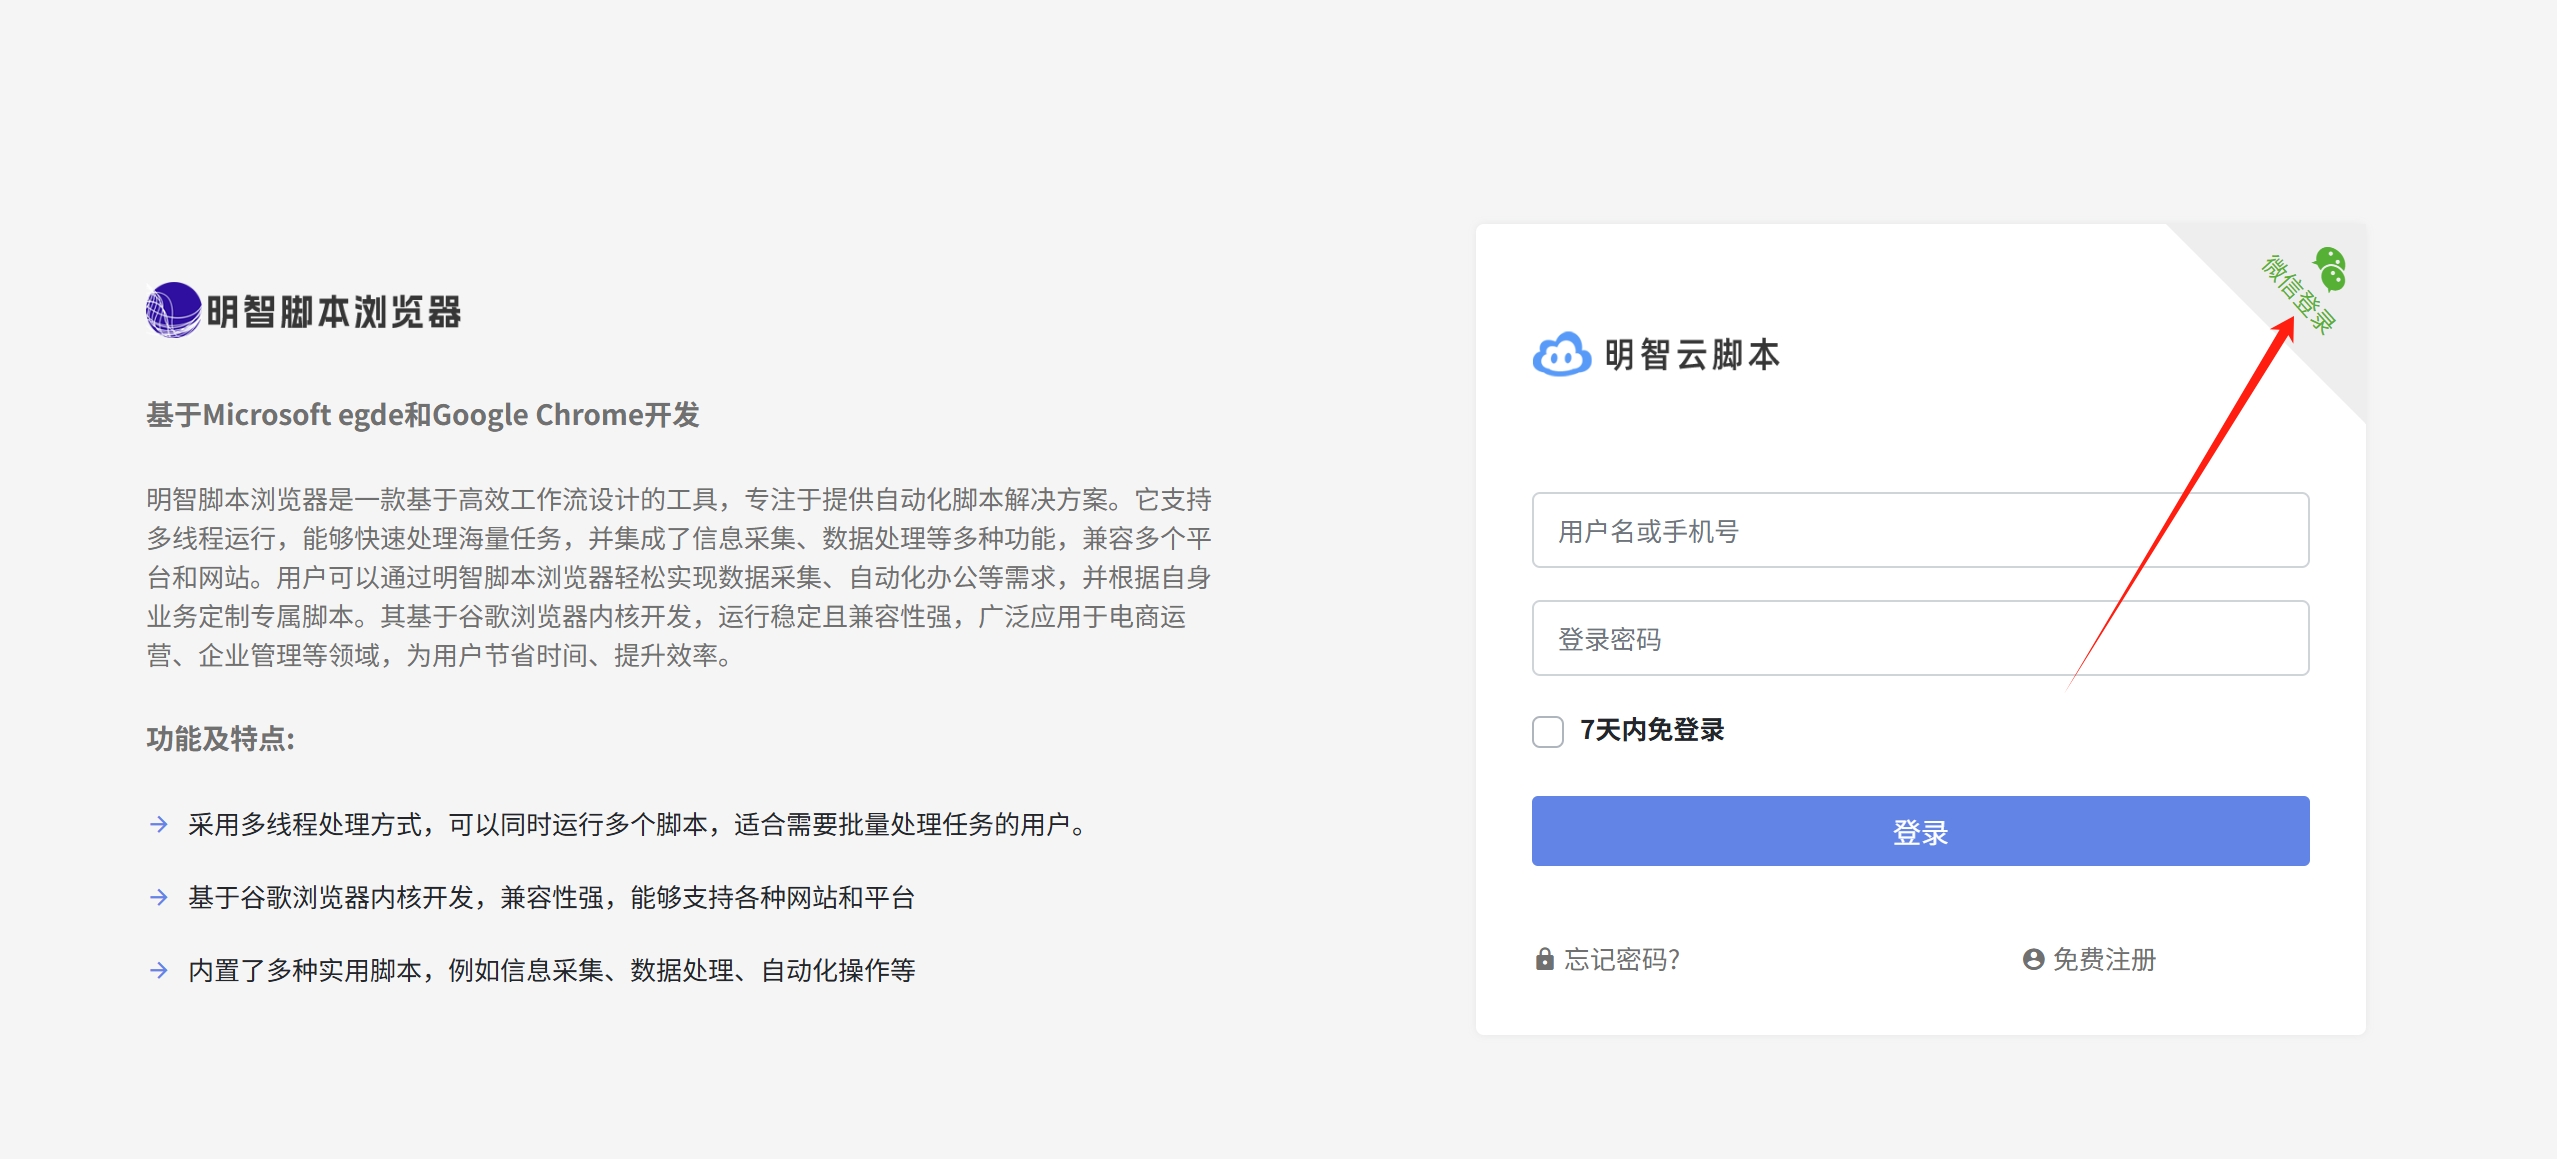The height and width of the screenshot is (1159, 2557).
Task: Click the 明智云脚本 title text
Action: point(1692,355)
